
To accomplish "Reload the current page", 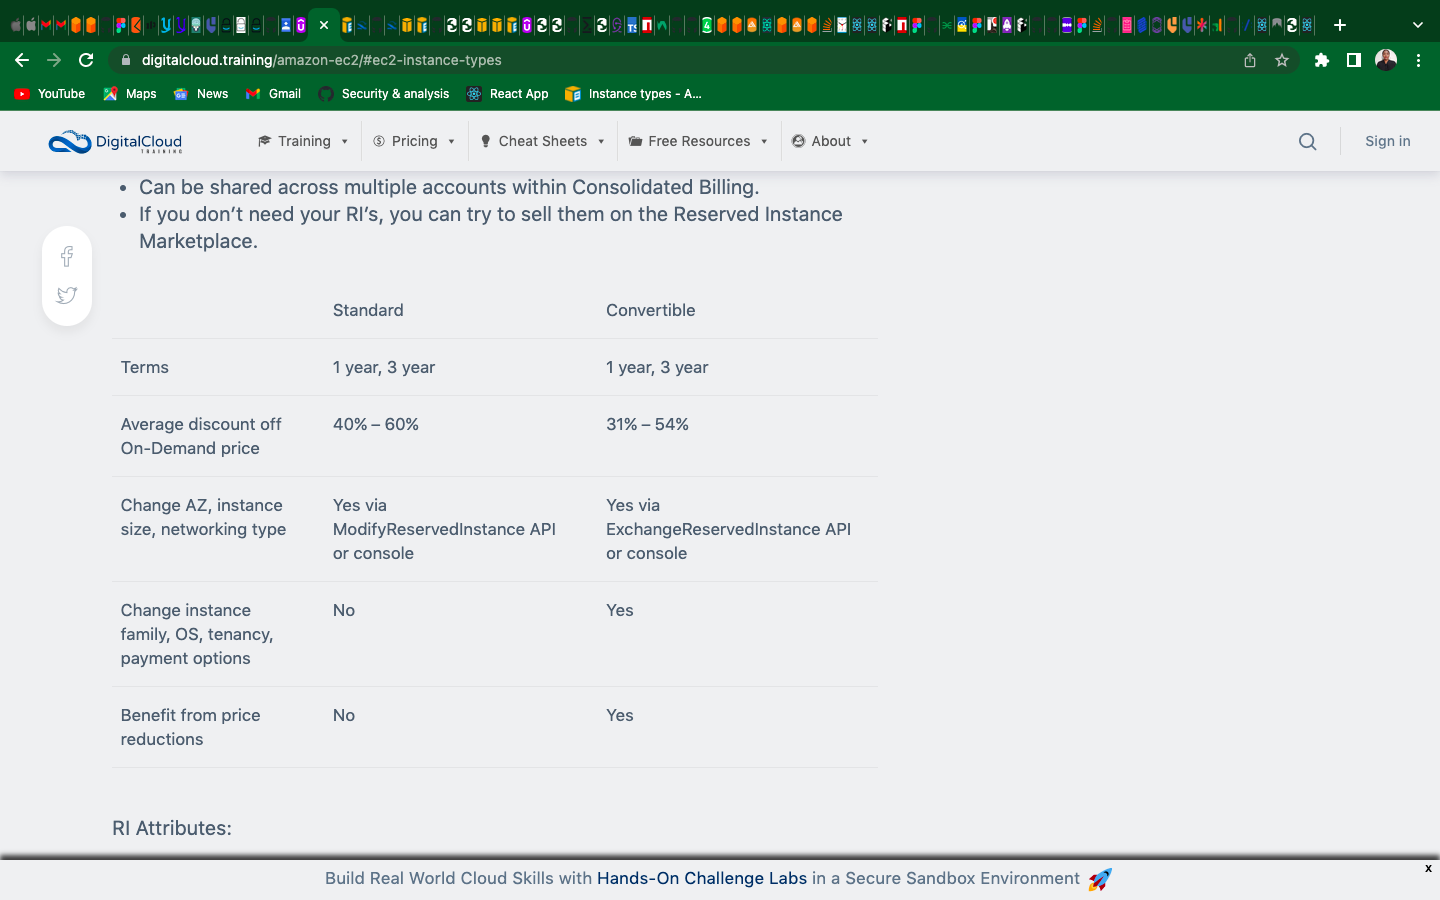I will tap(86, 60).
